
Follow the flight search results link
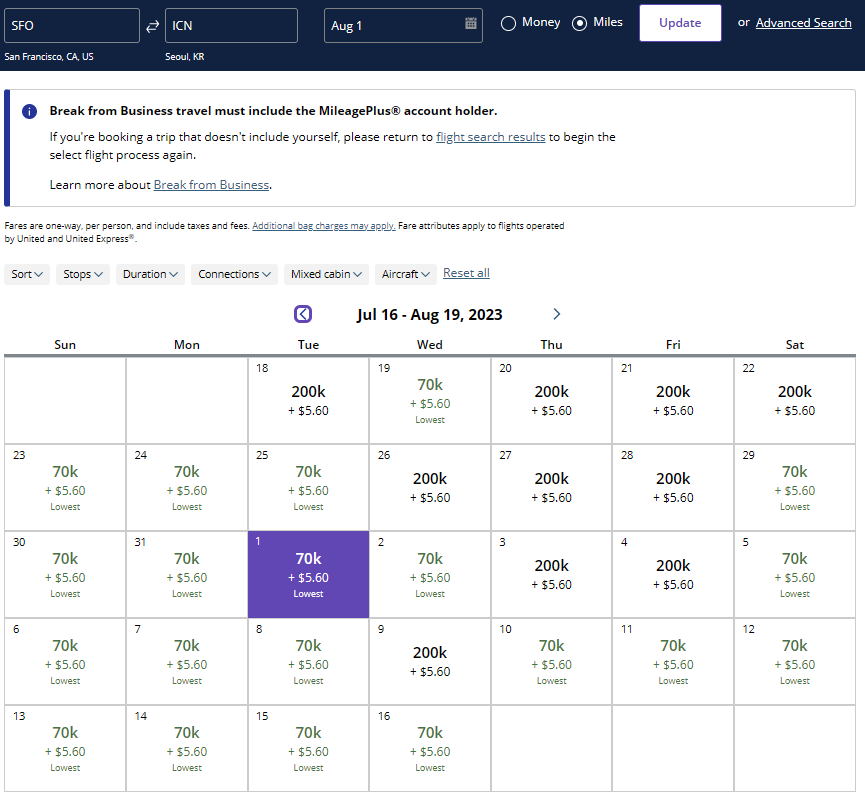tap(490, 137)
